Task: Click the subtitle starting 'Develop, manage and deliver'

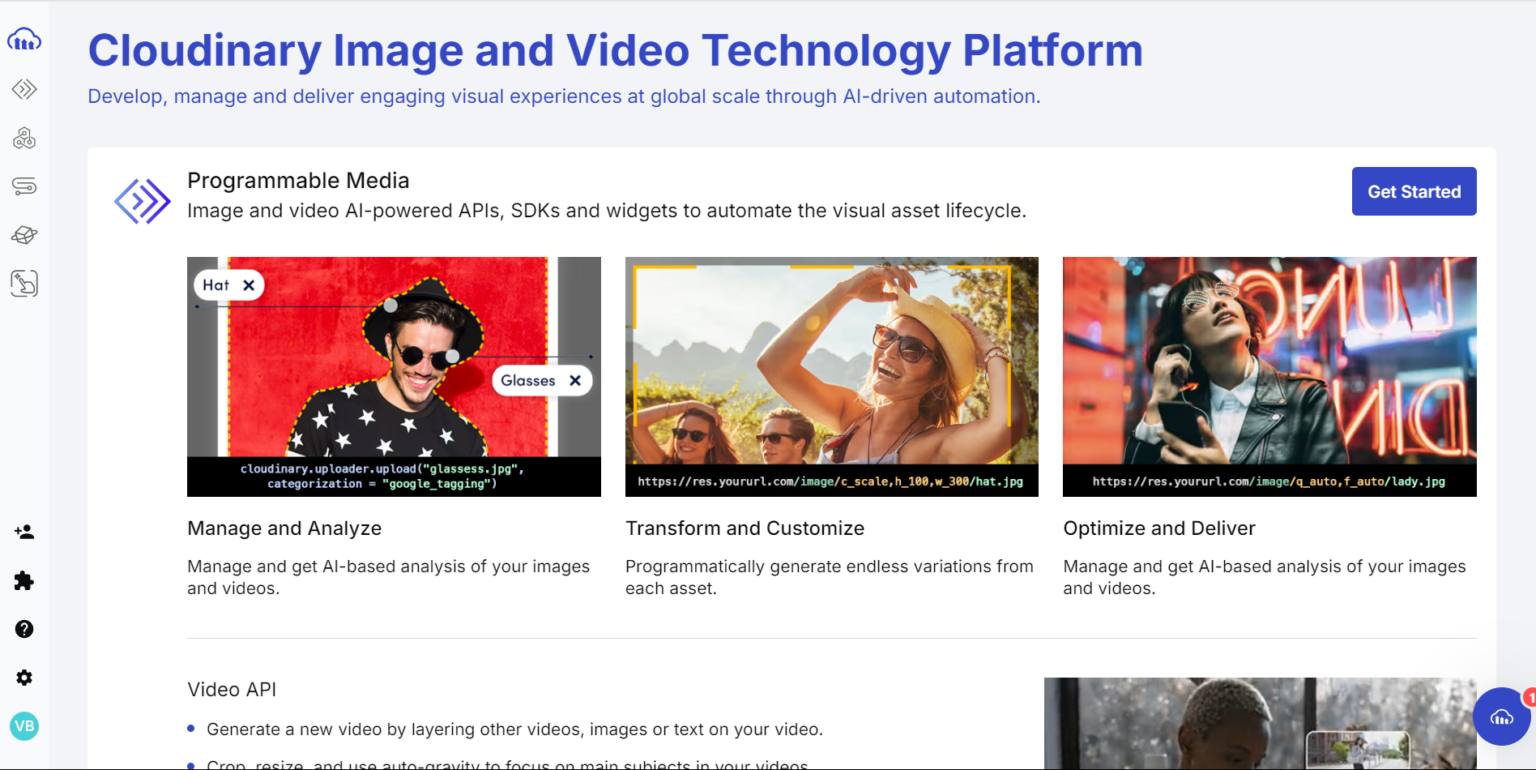Action: [x=564, y=97]
